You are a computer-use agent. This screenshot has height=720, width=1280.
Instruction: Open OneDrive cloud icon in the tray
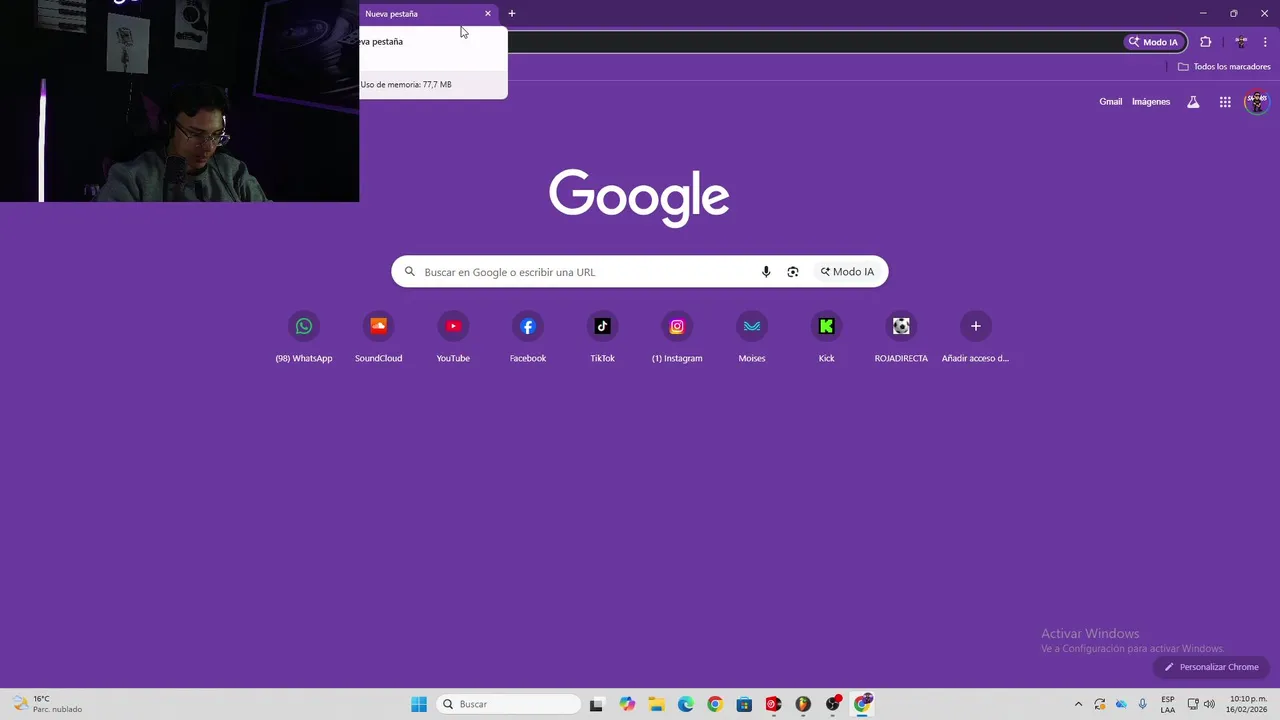(1121, 704)
